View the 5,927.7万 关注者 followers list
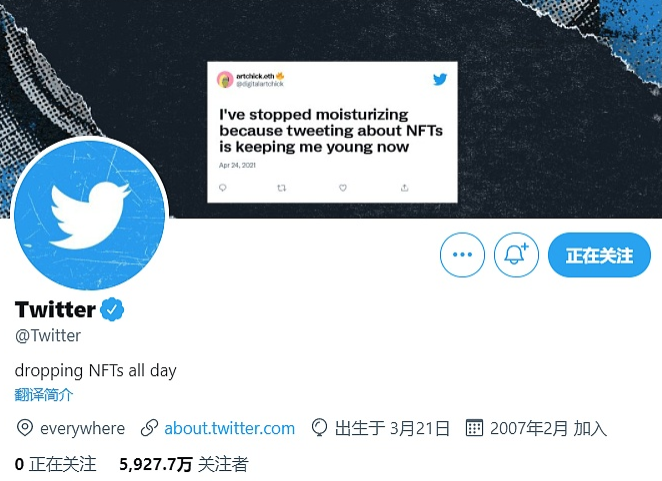 pos(184,464)
